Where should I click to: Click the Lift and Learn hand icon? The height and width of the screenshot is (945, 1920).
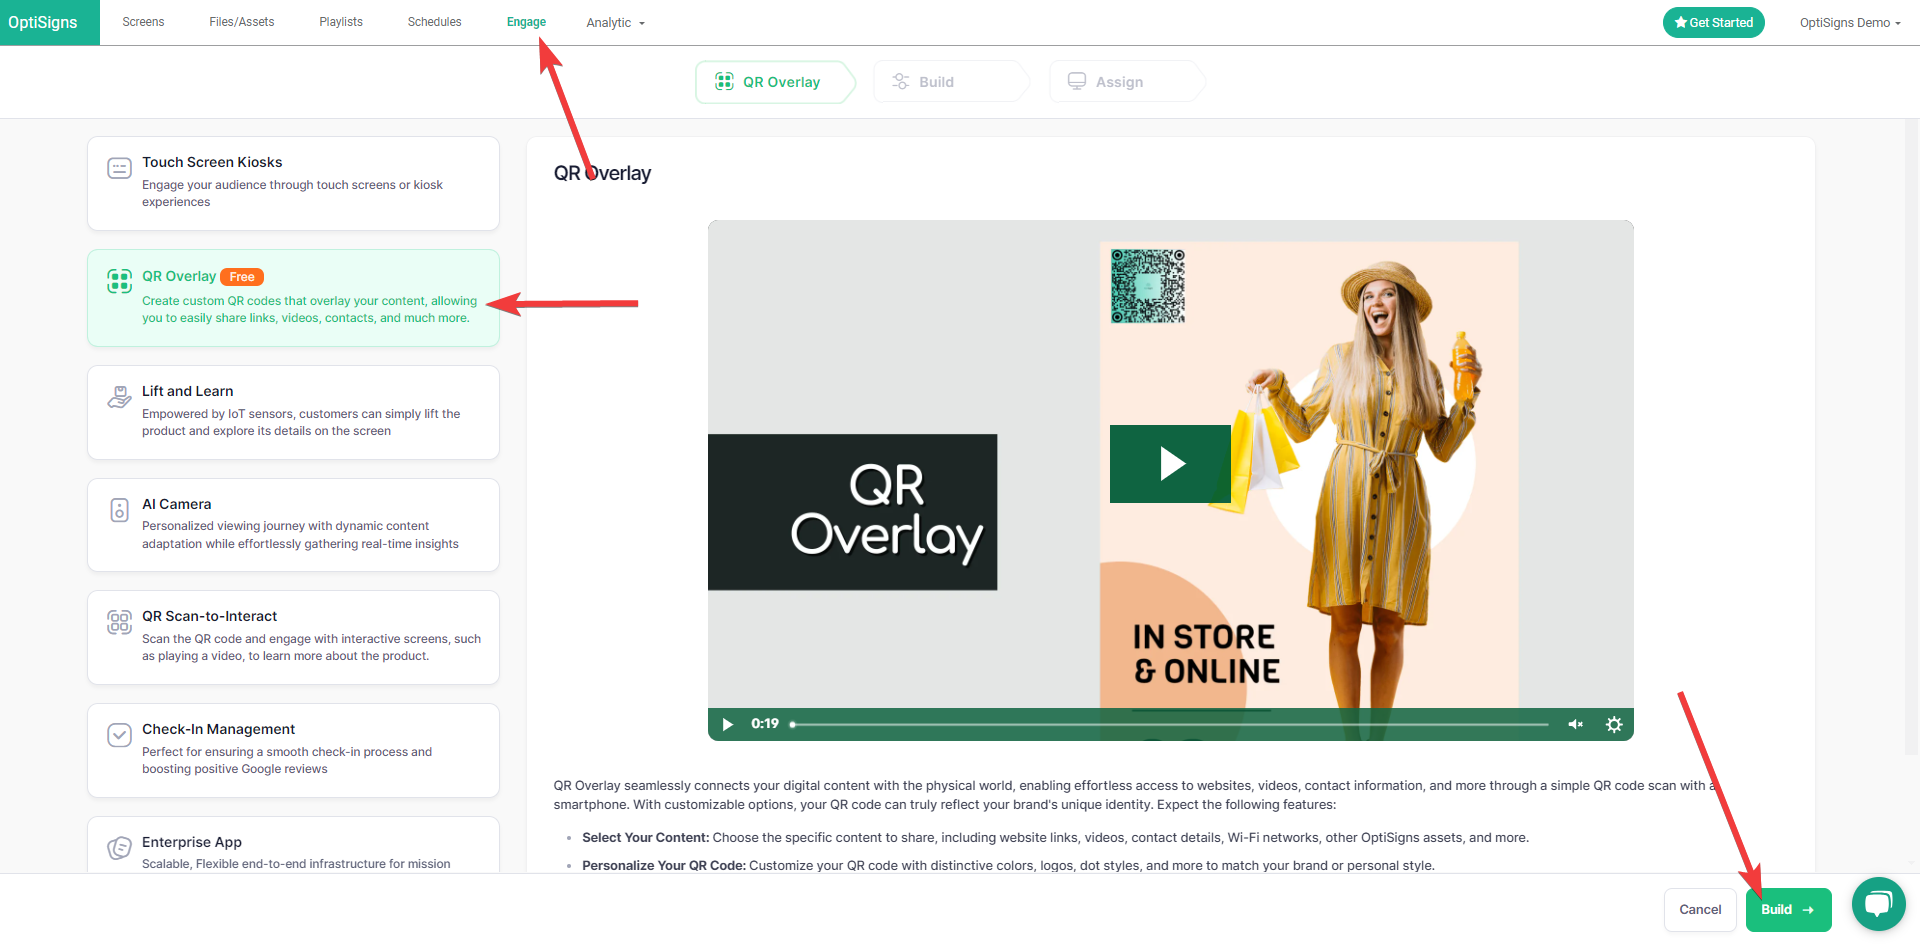[119, 398]
